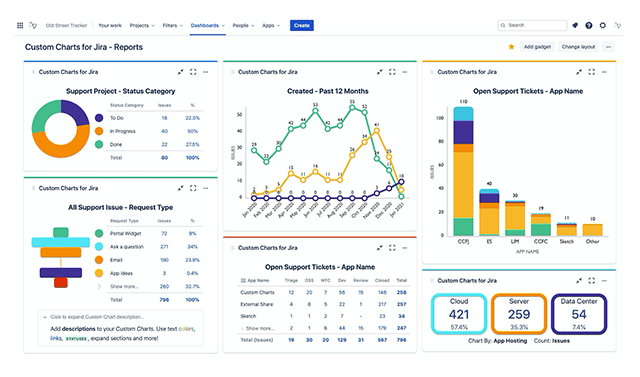Toggle the dashboard favorite star
This screenshot has width=640, height=377.
pos(511,47)
